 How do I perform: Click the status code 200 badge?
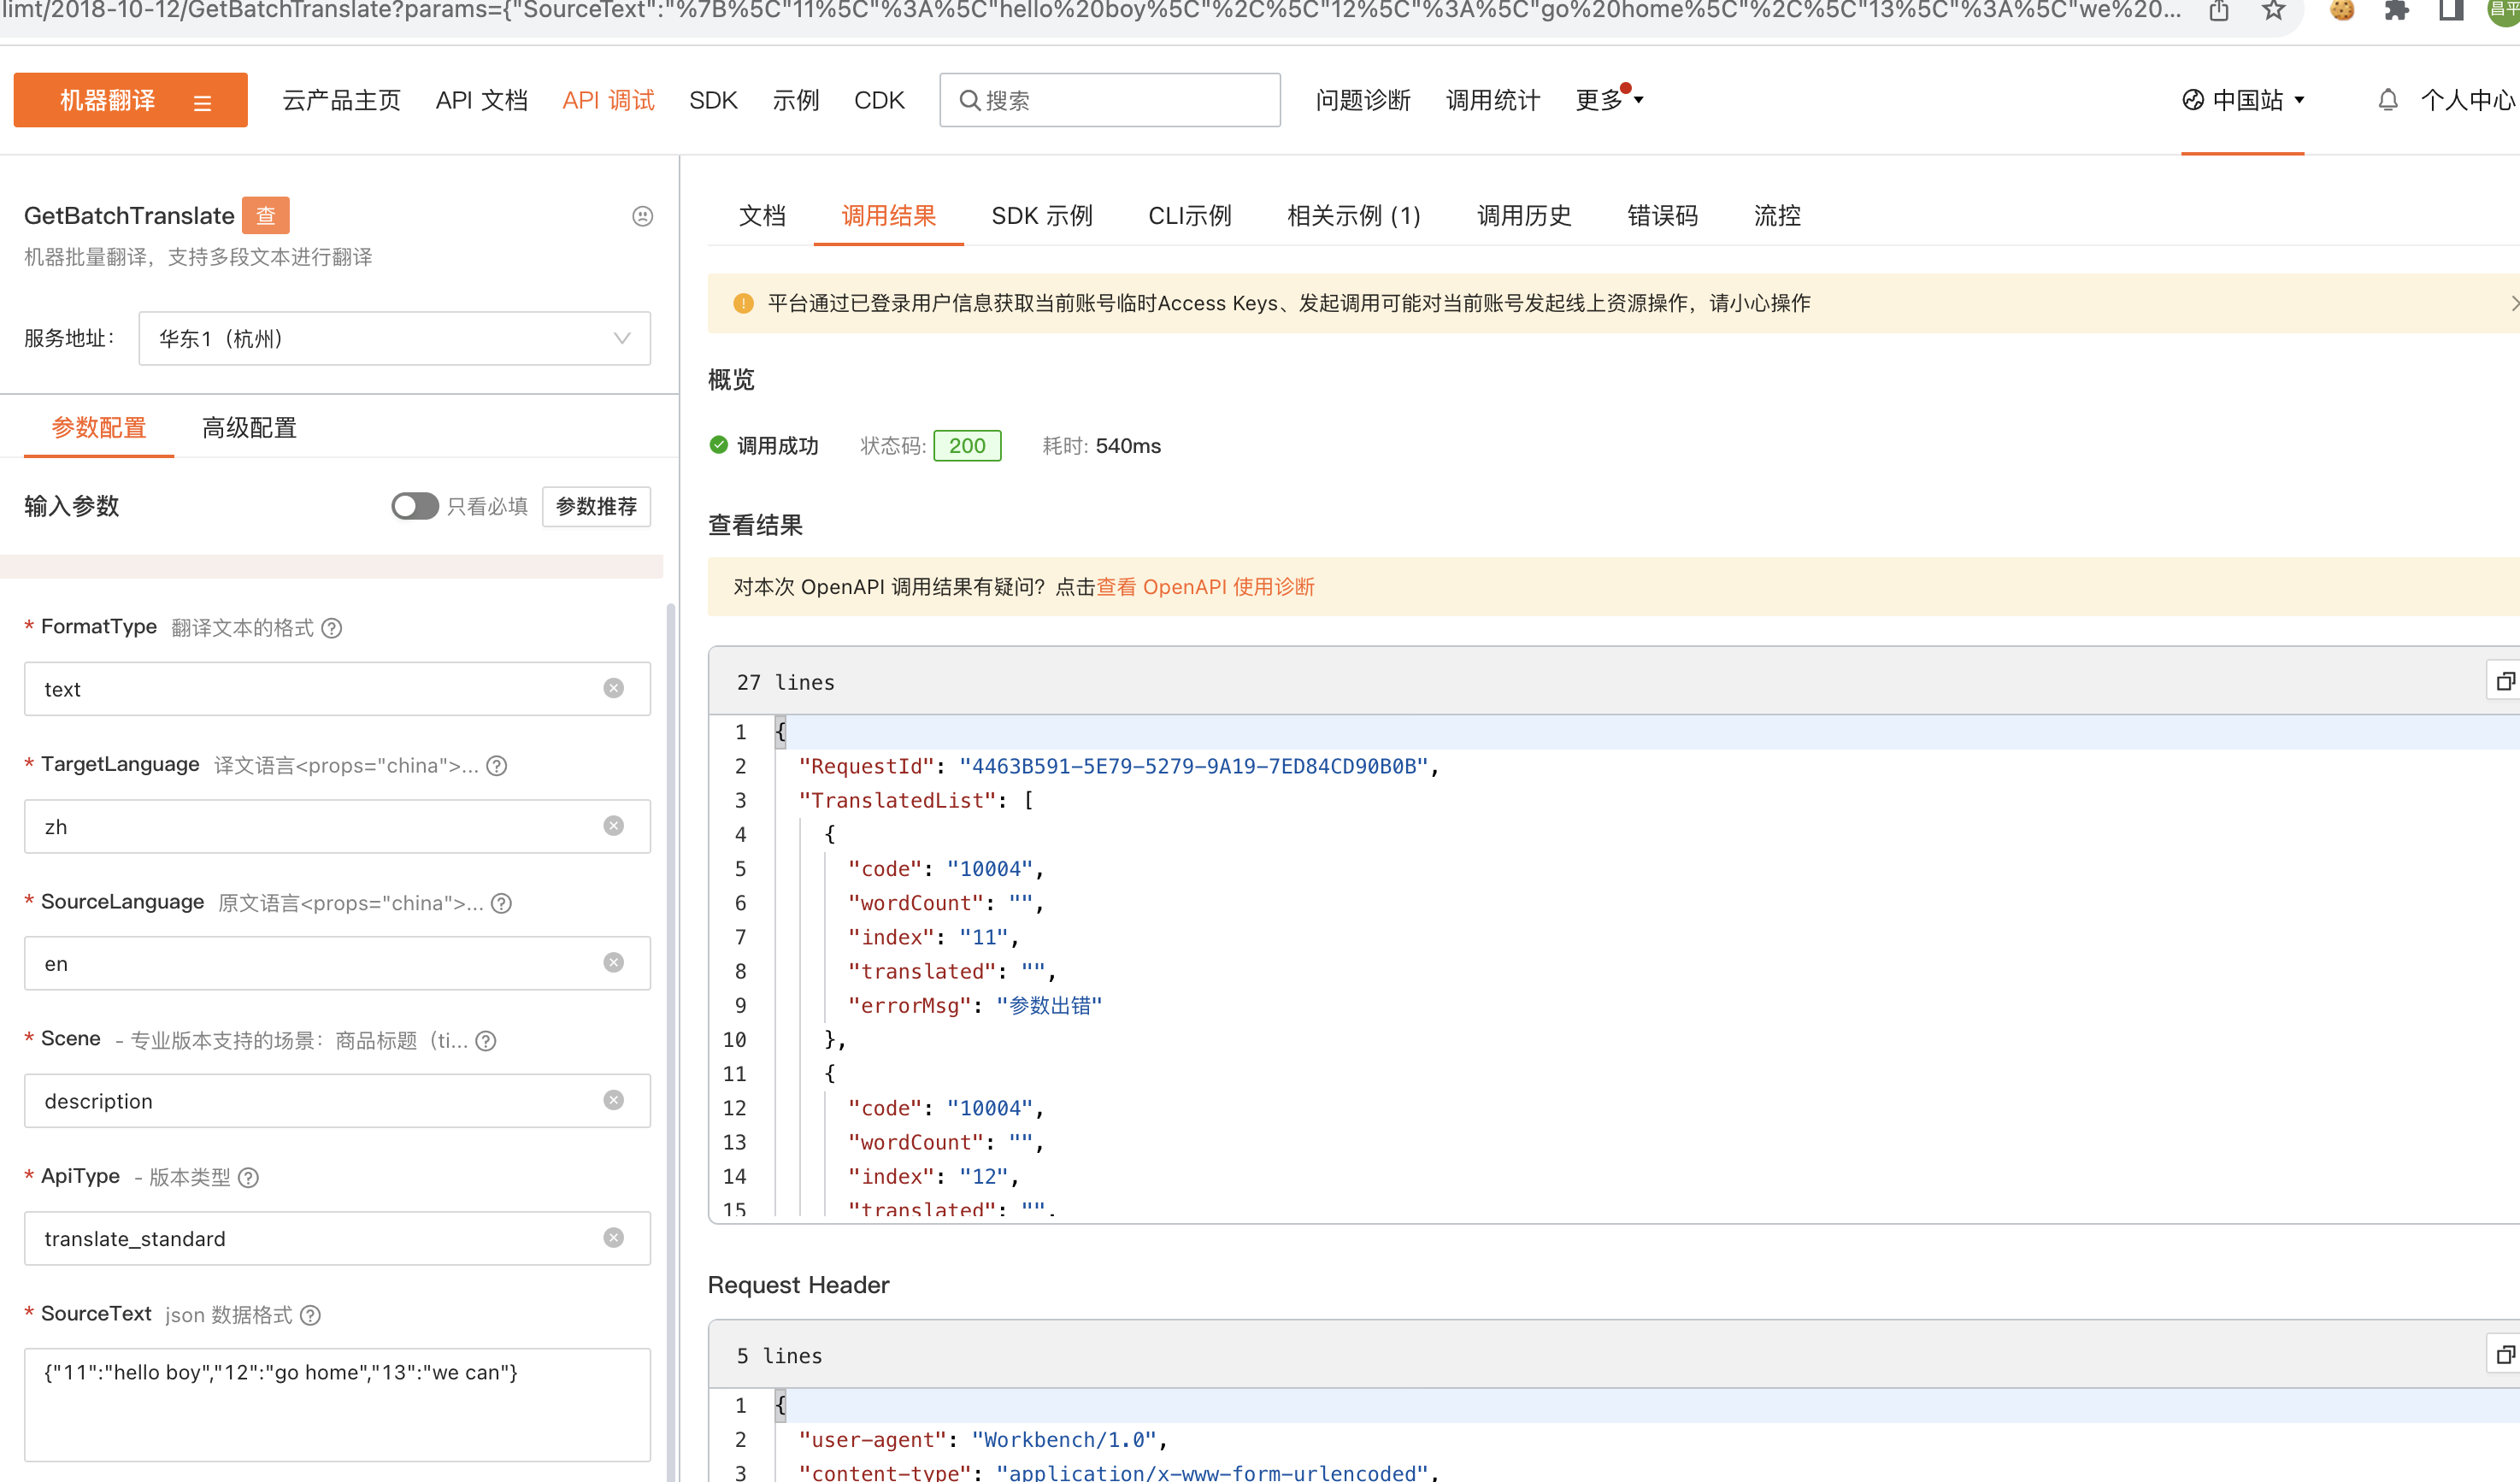pos(967,446)
